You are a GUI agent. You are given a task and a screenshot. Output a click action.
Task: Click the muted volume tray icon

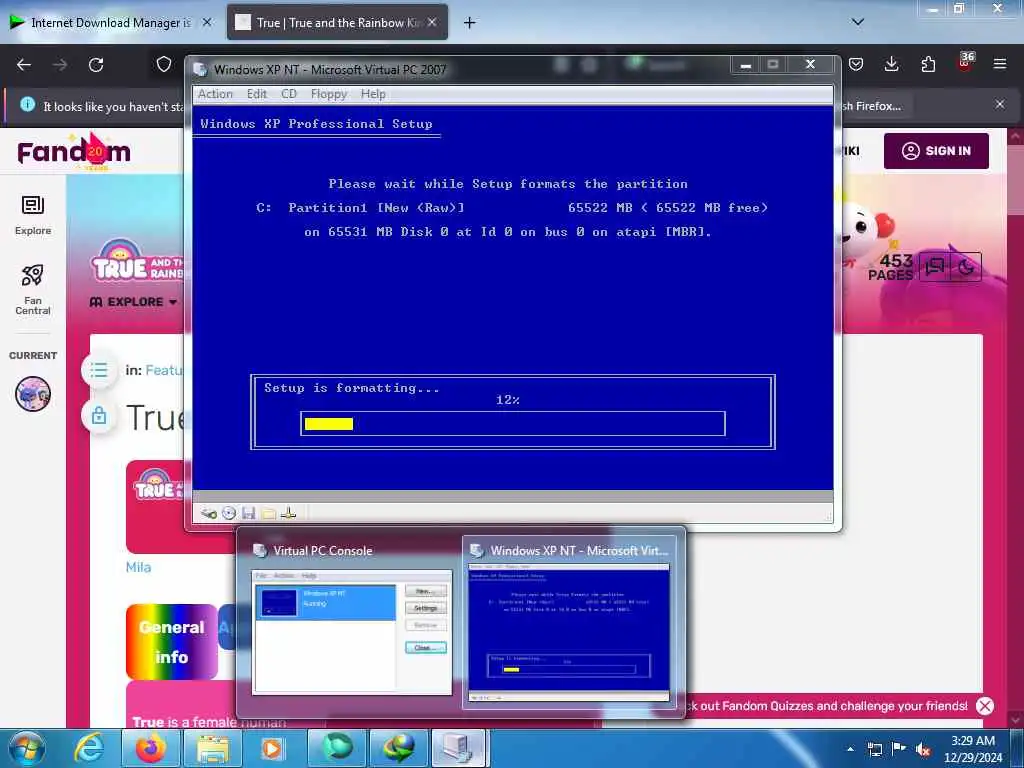(923, 749)
